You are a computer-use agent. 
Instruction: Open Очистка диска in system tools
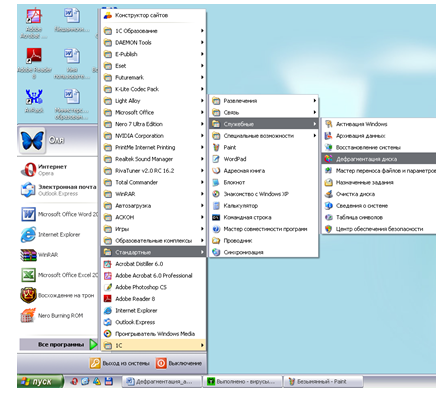379,194
